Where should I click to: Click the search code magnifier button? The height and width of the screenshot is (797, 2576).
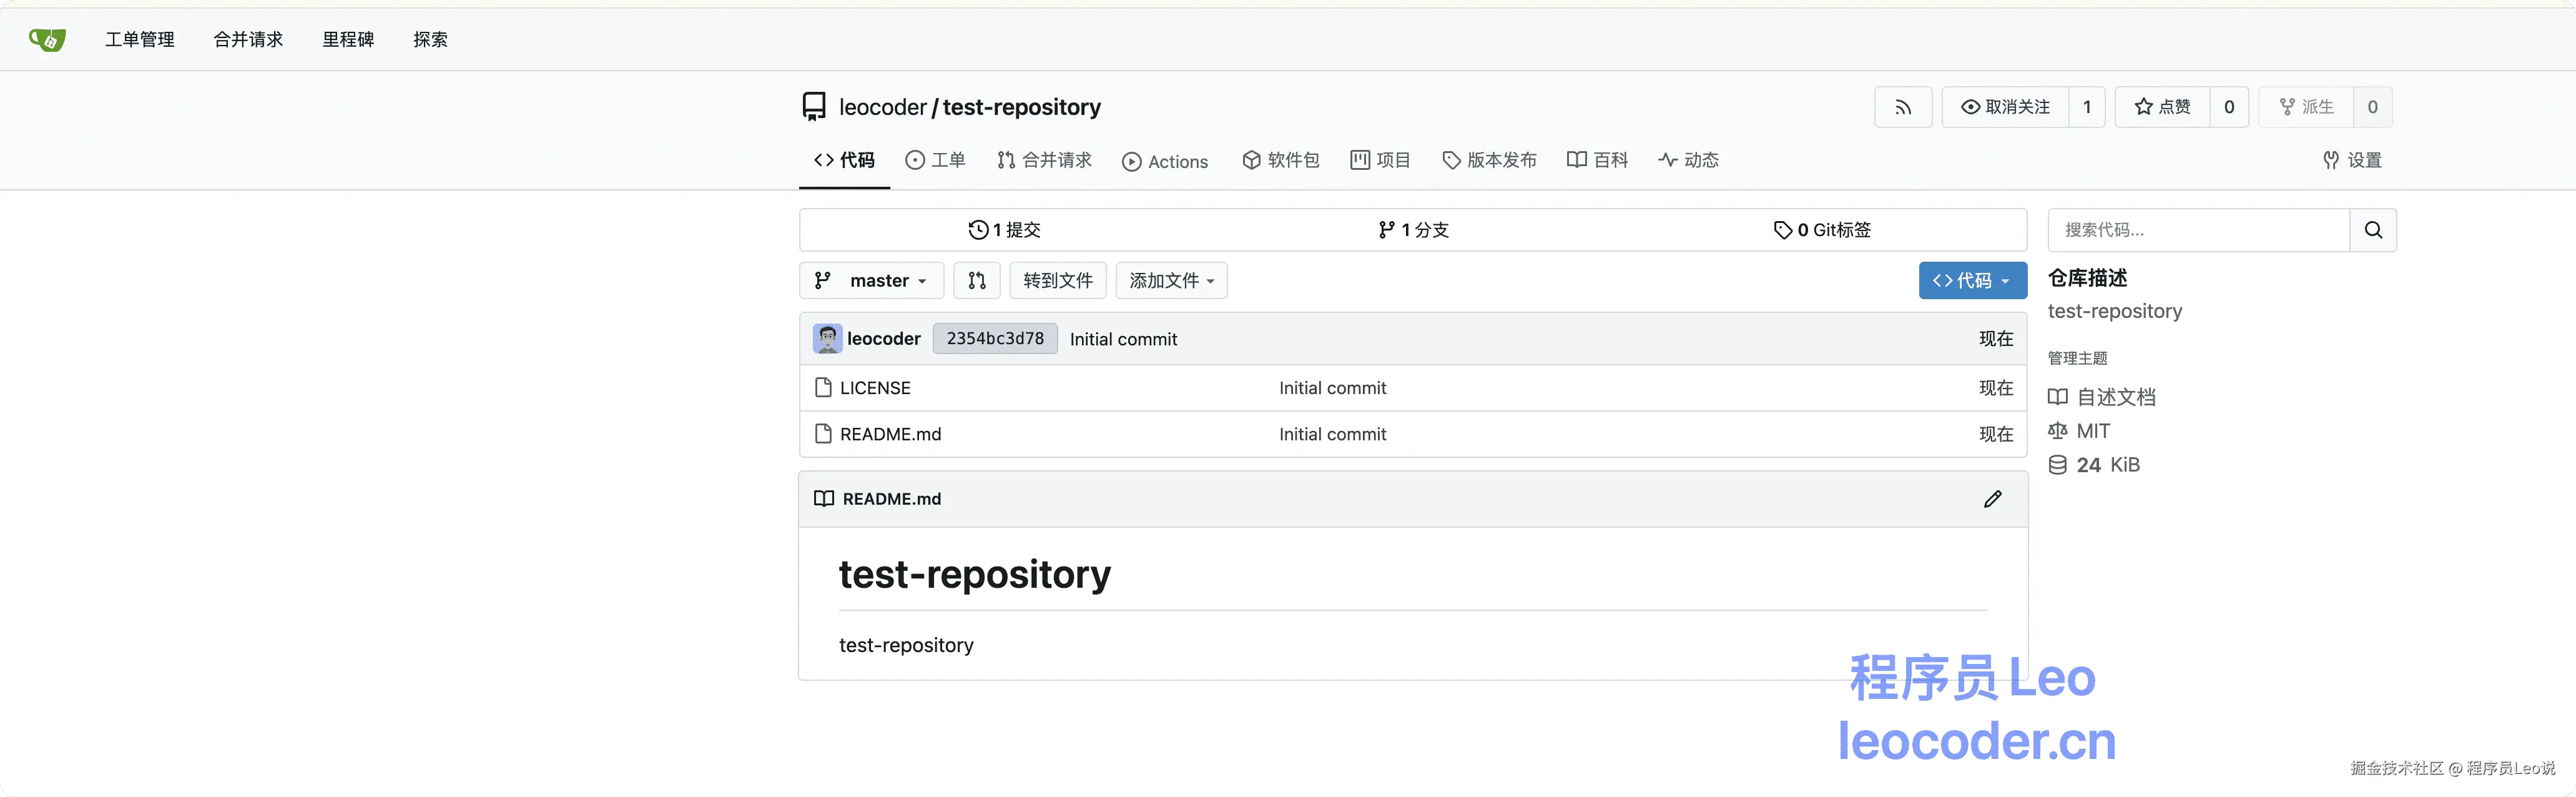click(x=2372, y=230)
